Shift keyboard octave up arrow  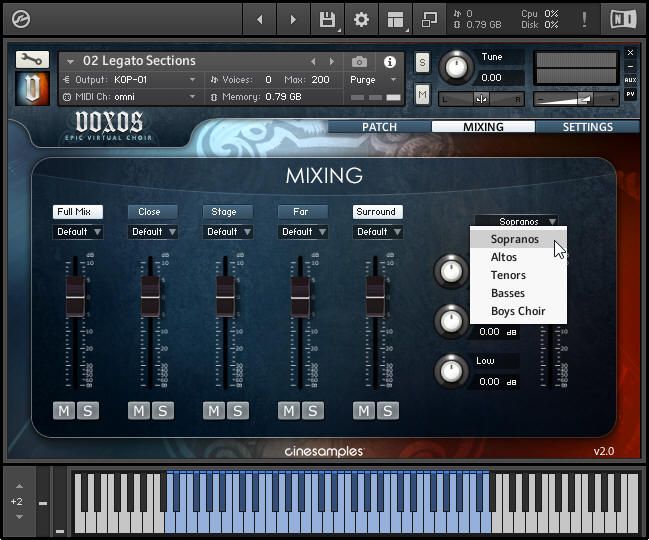click(19, 486)
